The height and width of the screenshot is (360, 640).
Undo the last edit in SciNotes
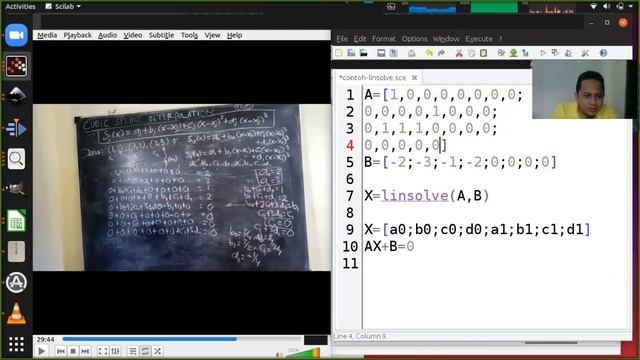coord(429,53)
